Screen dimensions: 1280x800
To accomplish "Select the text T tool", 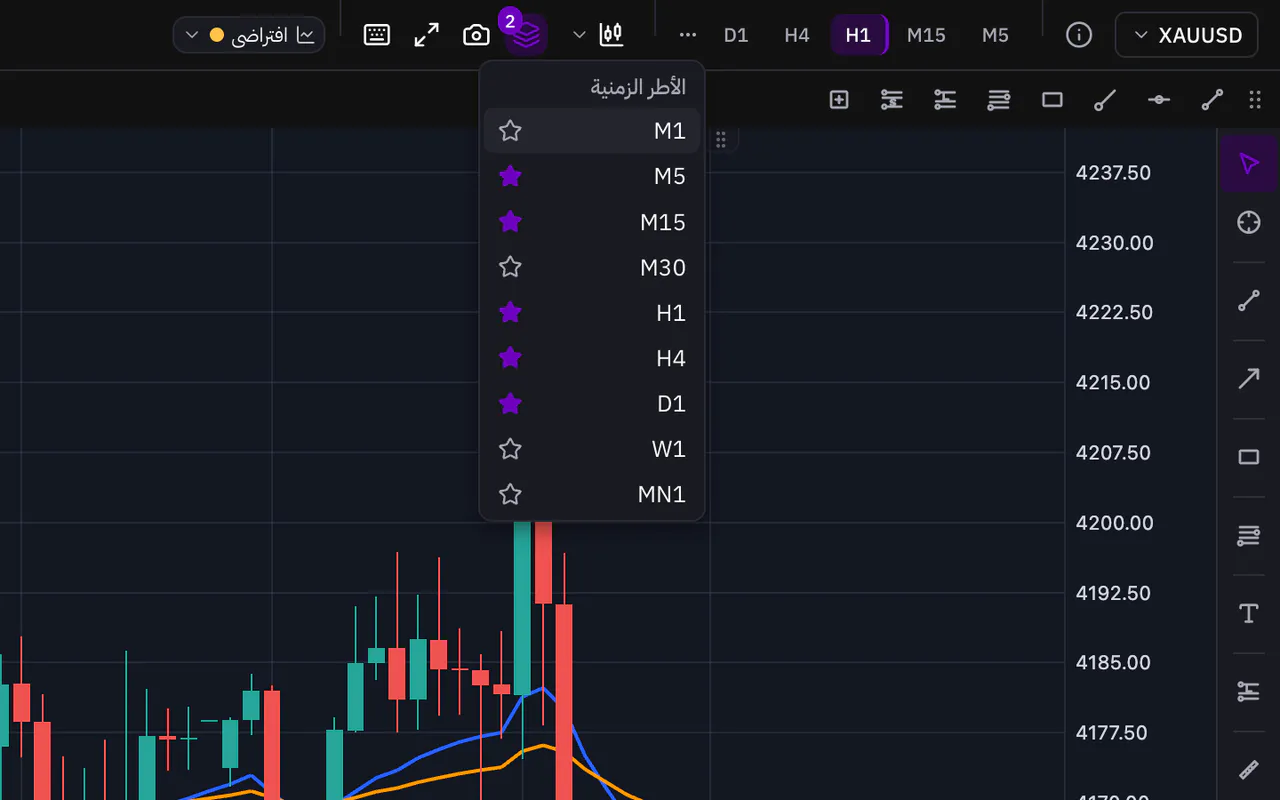I will (1248, 613).
